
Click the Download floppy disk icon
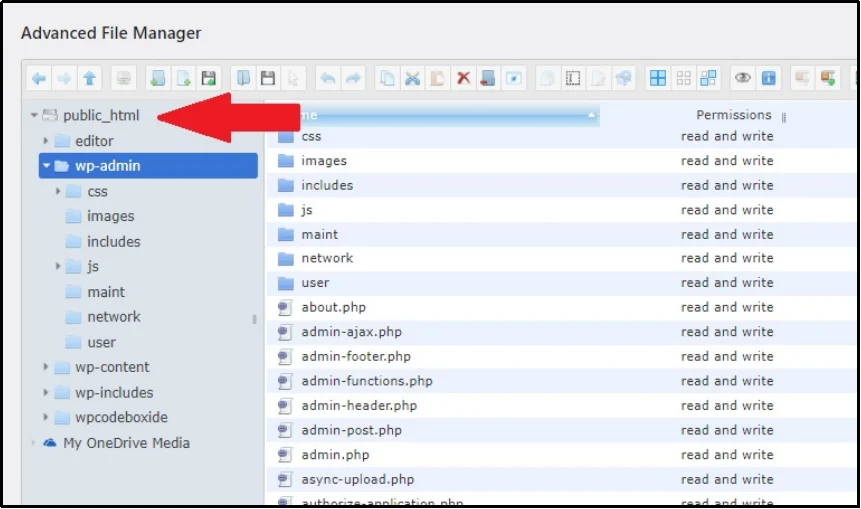coord(268,79)
